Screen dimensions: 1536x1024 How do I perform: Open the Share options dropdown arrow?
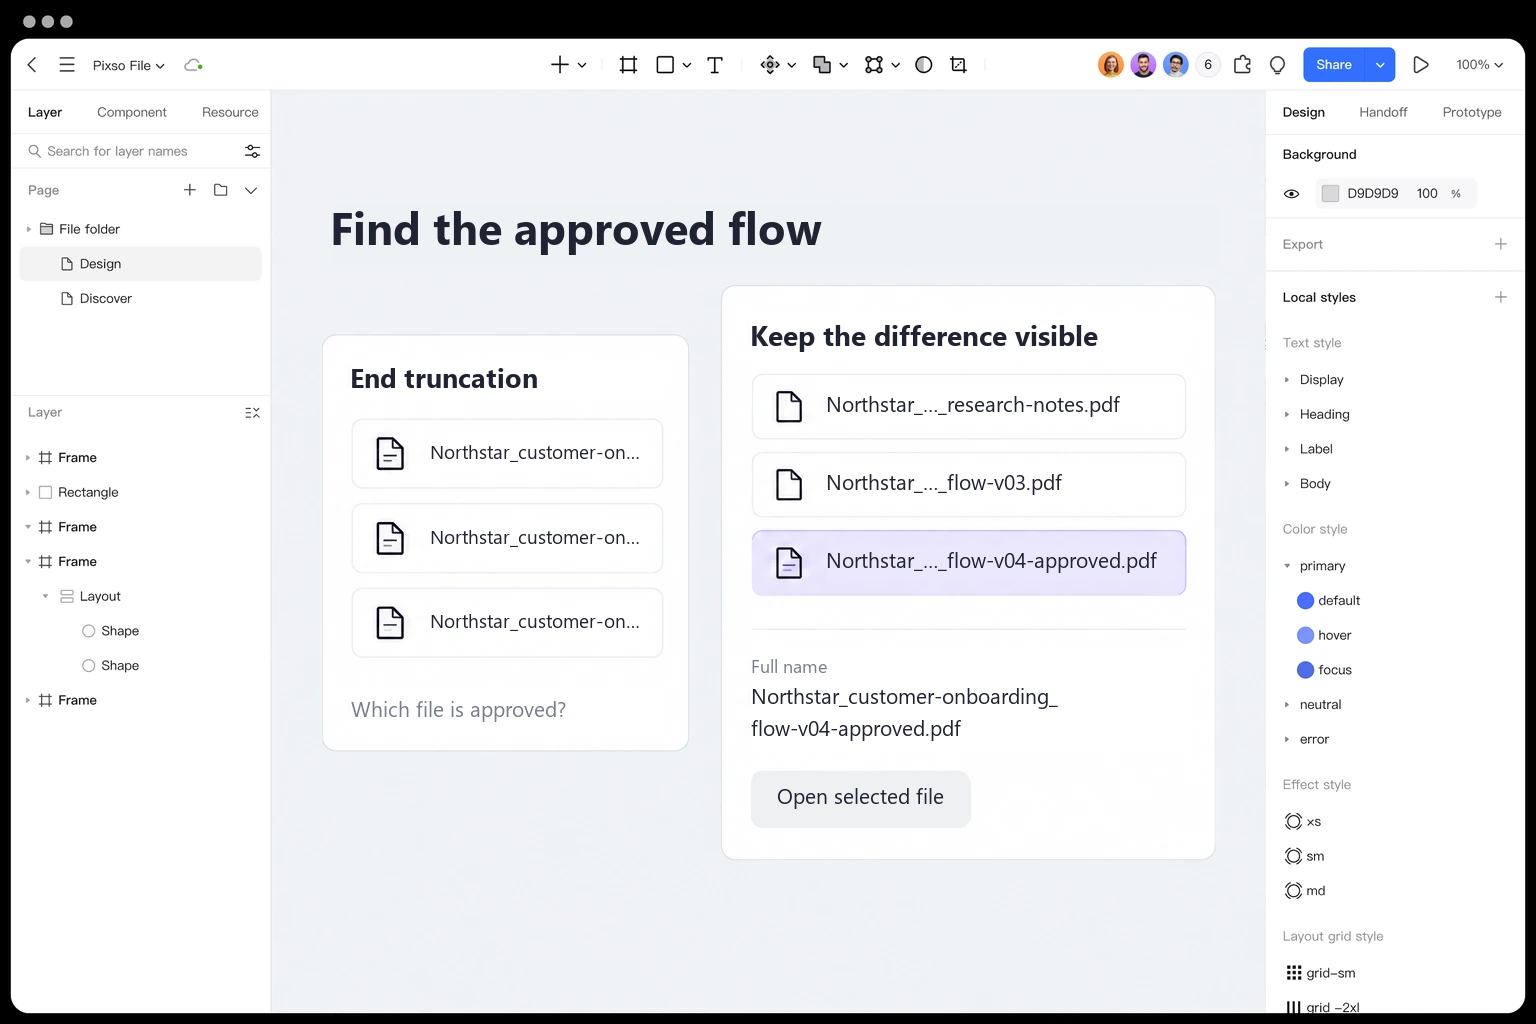pos(1380,65)
